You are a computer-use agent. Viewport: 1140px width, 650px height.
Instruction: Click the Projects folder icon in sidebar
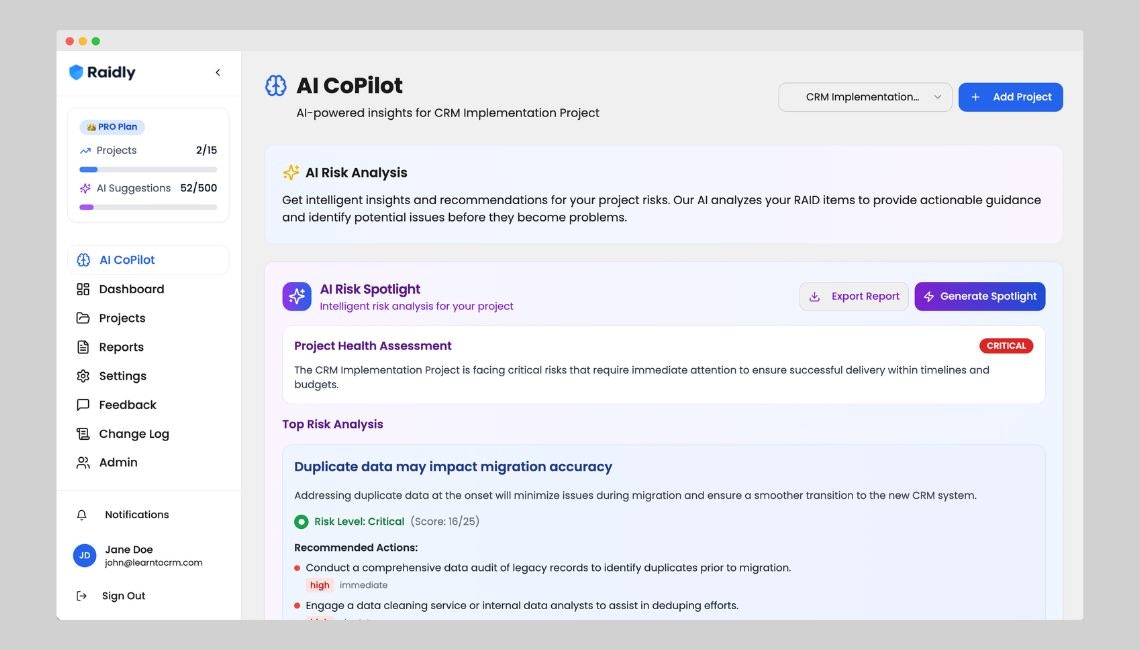pyautogui.click(x=83, y=318)
